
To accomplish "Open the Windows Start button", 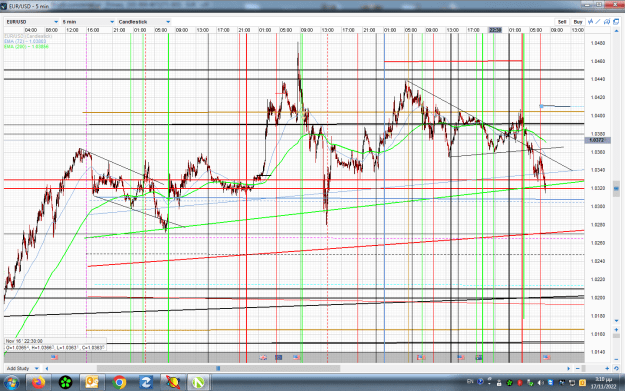I will (x=12, y=383).
